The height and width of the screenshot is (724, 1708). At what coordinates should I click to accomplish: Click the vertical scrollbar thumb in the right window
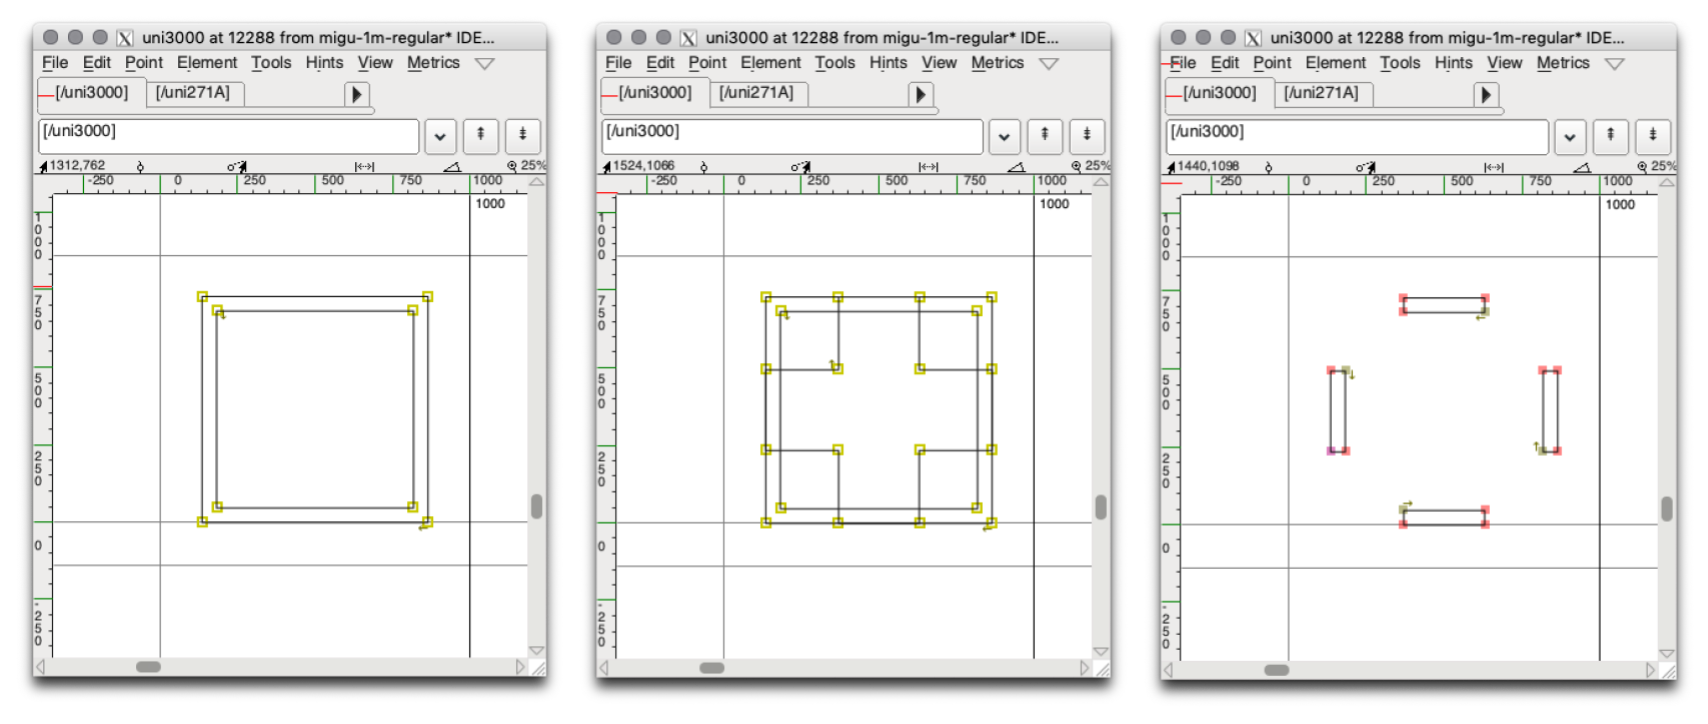click(1667, 509)
